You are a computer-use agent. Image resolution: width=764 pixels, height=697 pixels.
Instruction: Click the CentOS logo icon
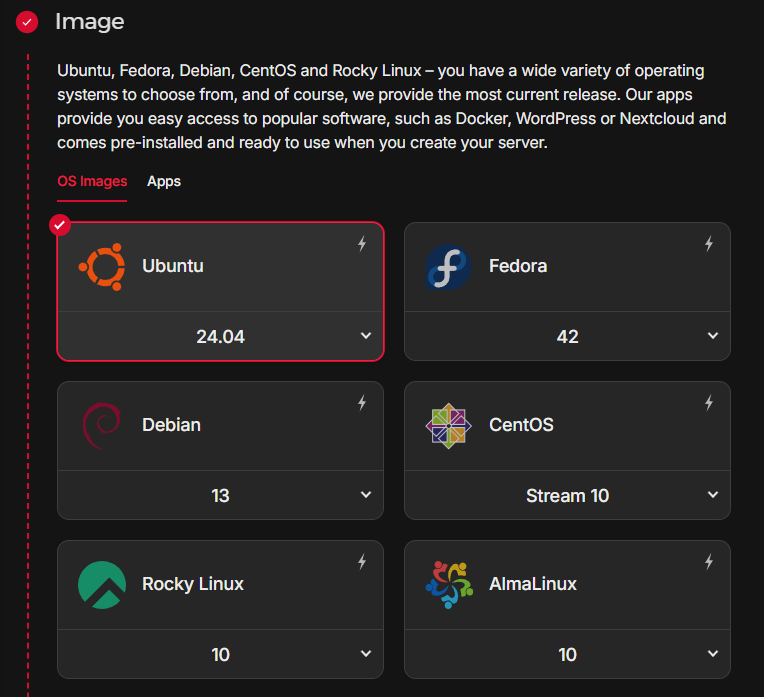(448, 425)
